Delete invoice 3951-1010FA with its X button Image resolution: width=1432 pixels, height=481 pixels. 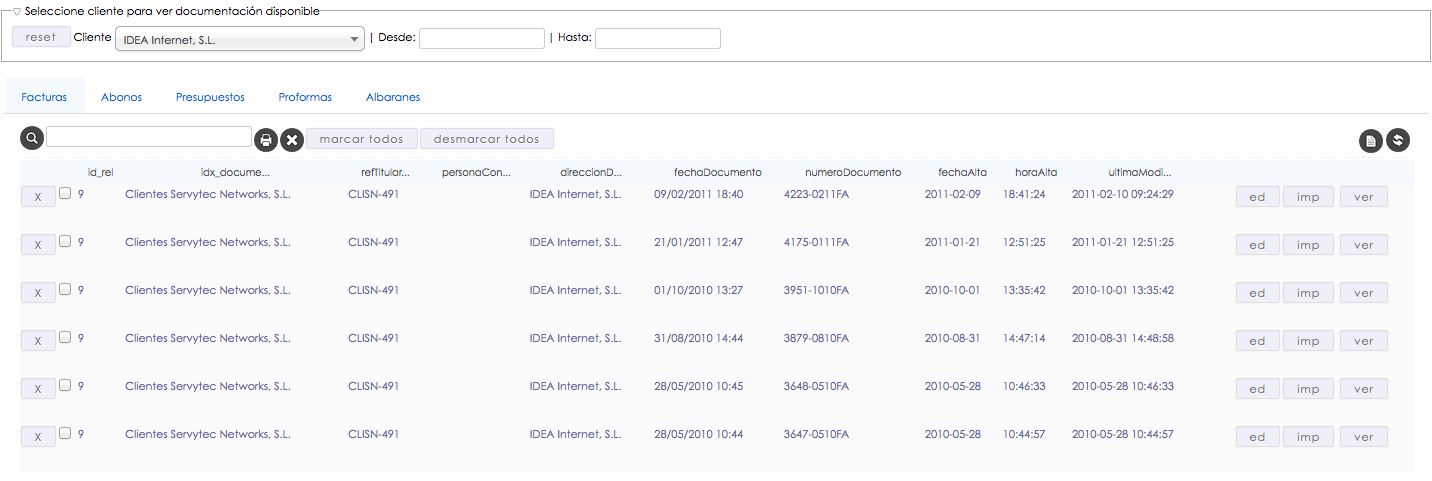38,293
